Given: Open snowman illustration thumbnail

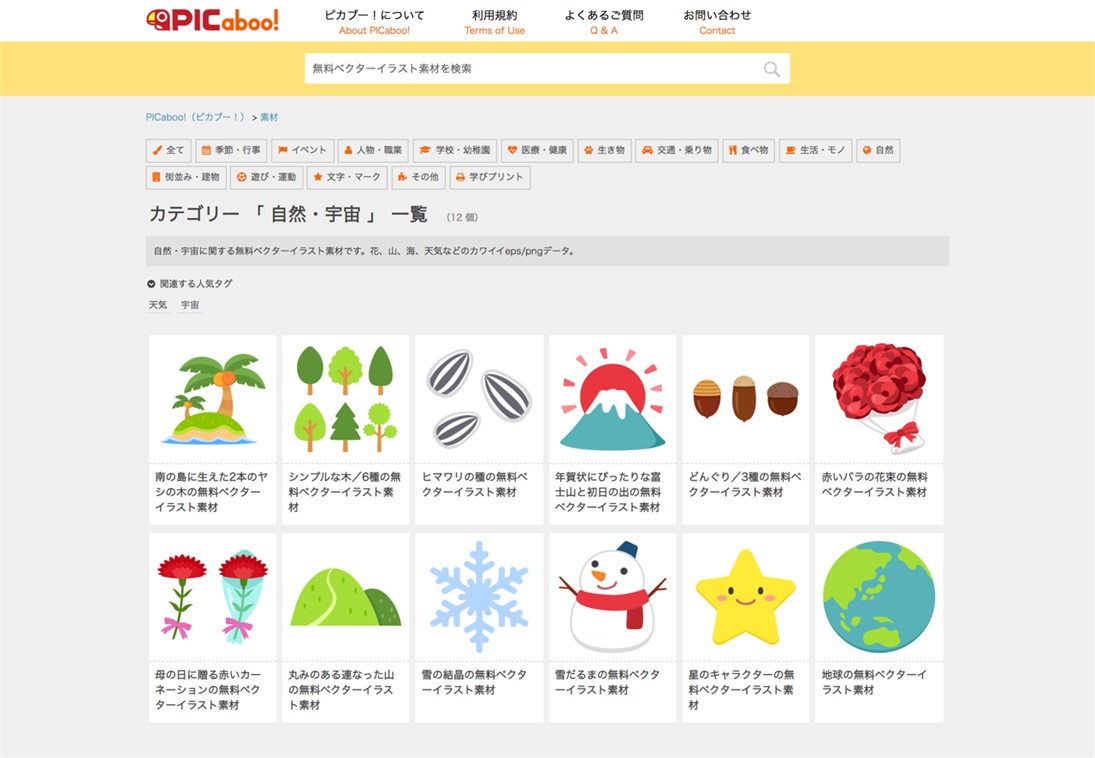Looking at the screenshot, I should pyautogui.click(x=612, y=597).
